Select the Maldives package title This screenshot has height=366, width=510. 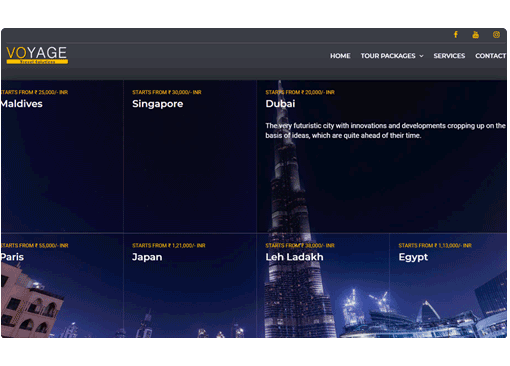21,104
